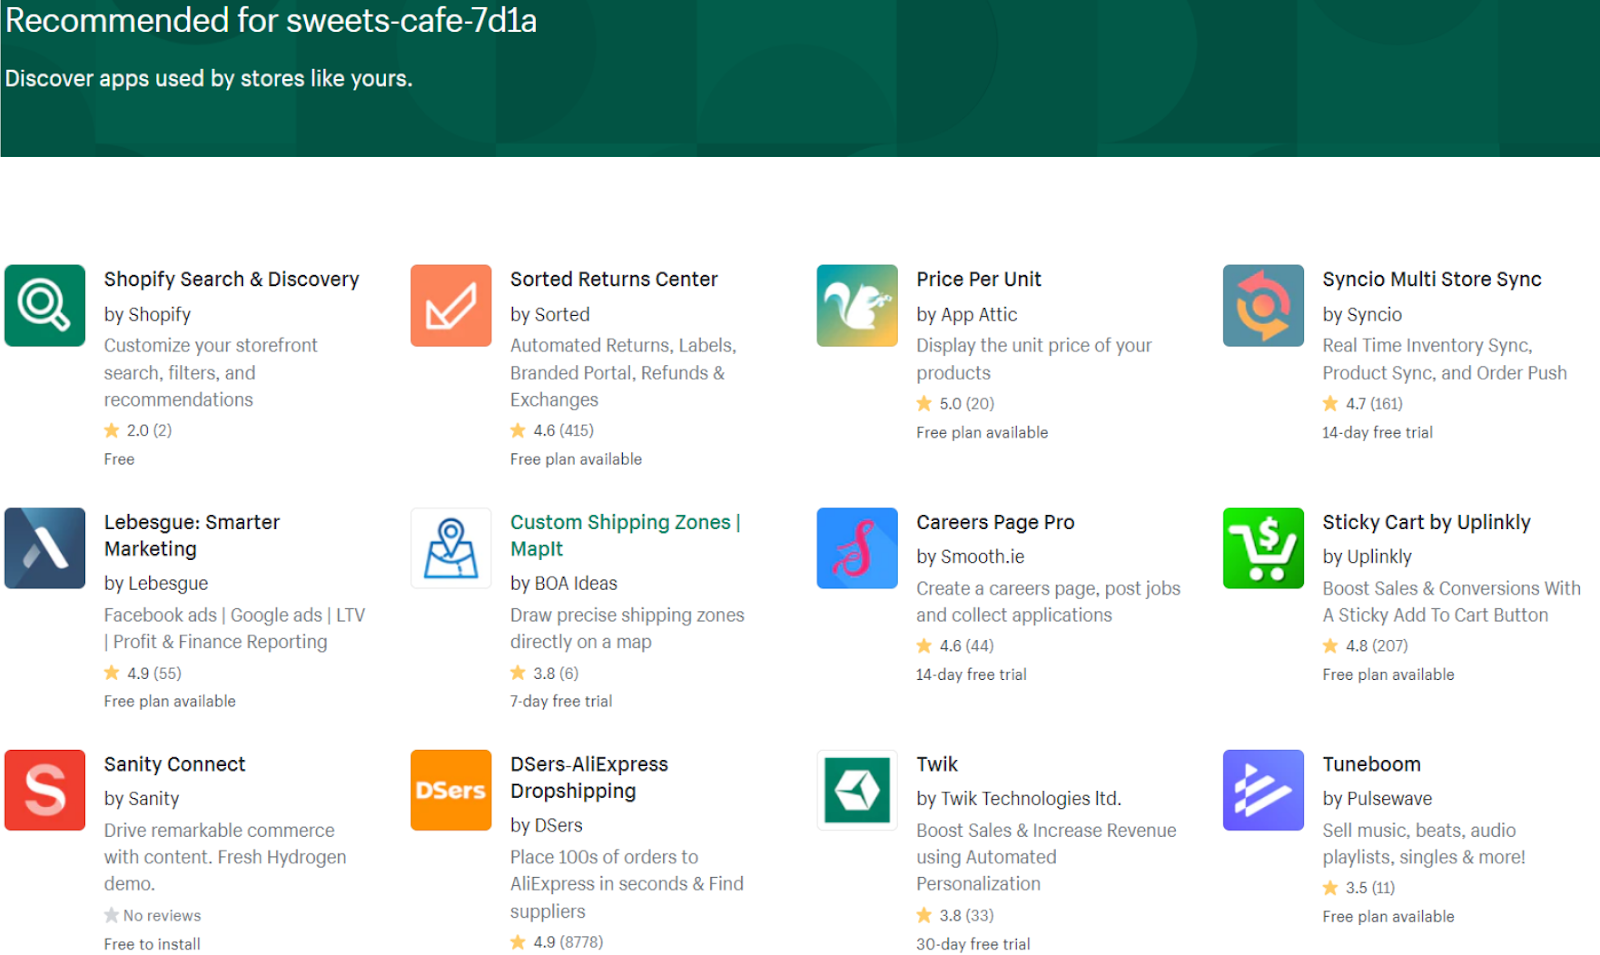Click the 'by Shopify' developer text

(147, 314)
